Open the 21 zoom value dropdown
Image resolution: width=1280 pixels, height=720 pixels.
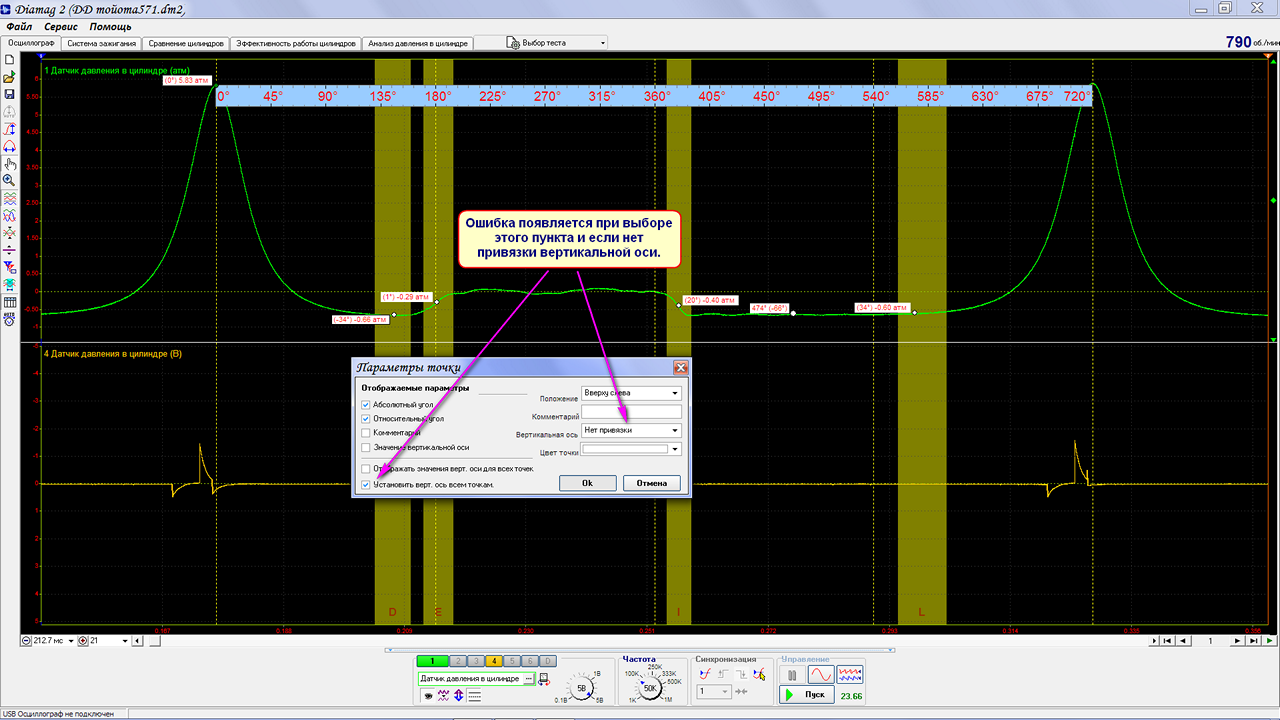[124, 640]
